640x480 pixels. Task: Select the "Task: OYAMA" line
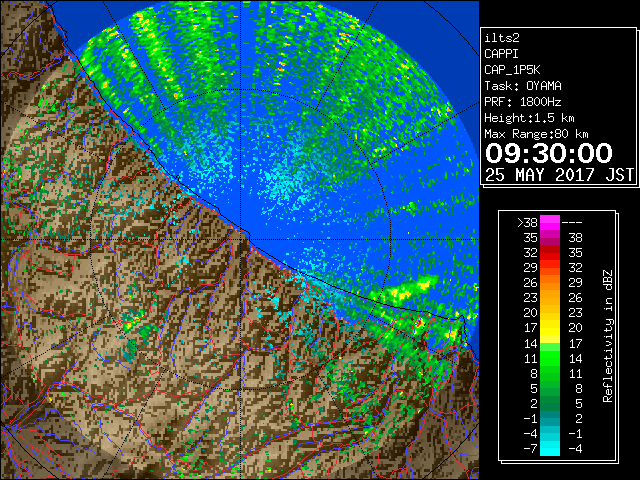click(523, 86)
